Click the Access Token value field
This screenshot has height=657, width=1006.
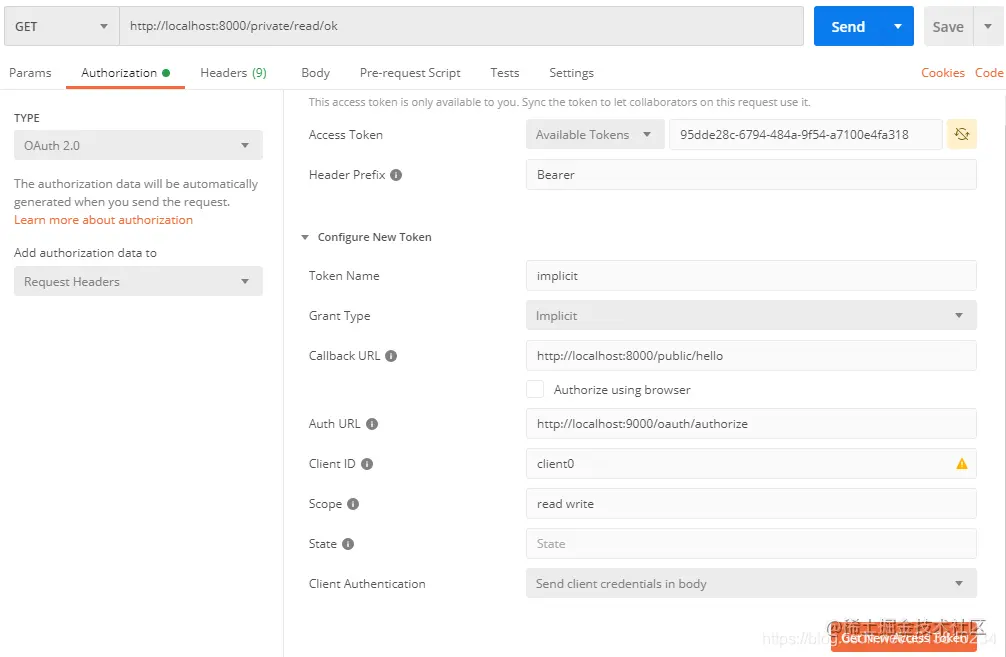pos(805,135)
